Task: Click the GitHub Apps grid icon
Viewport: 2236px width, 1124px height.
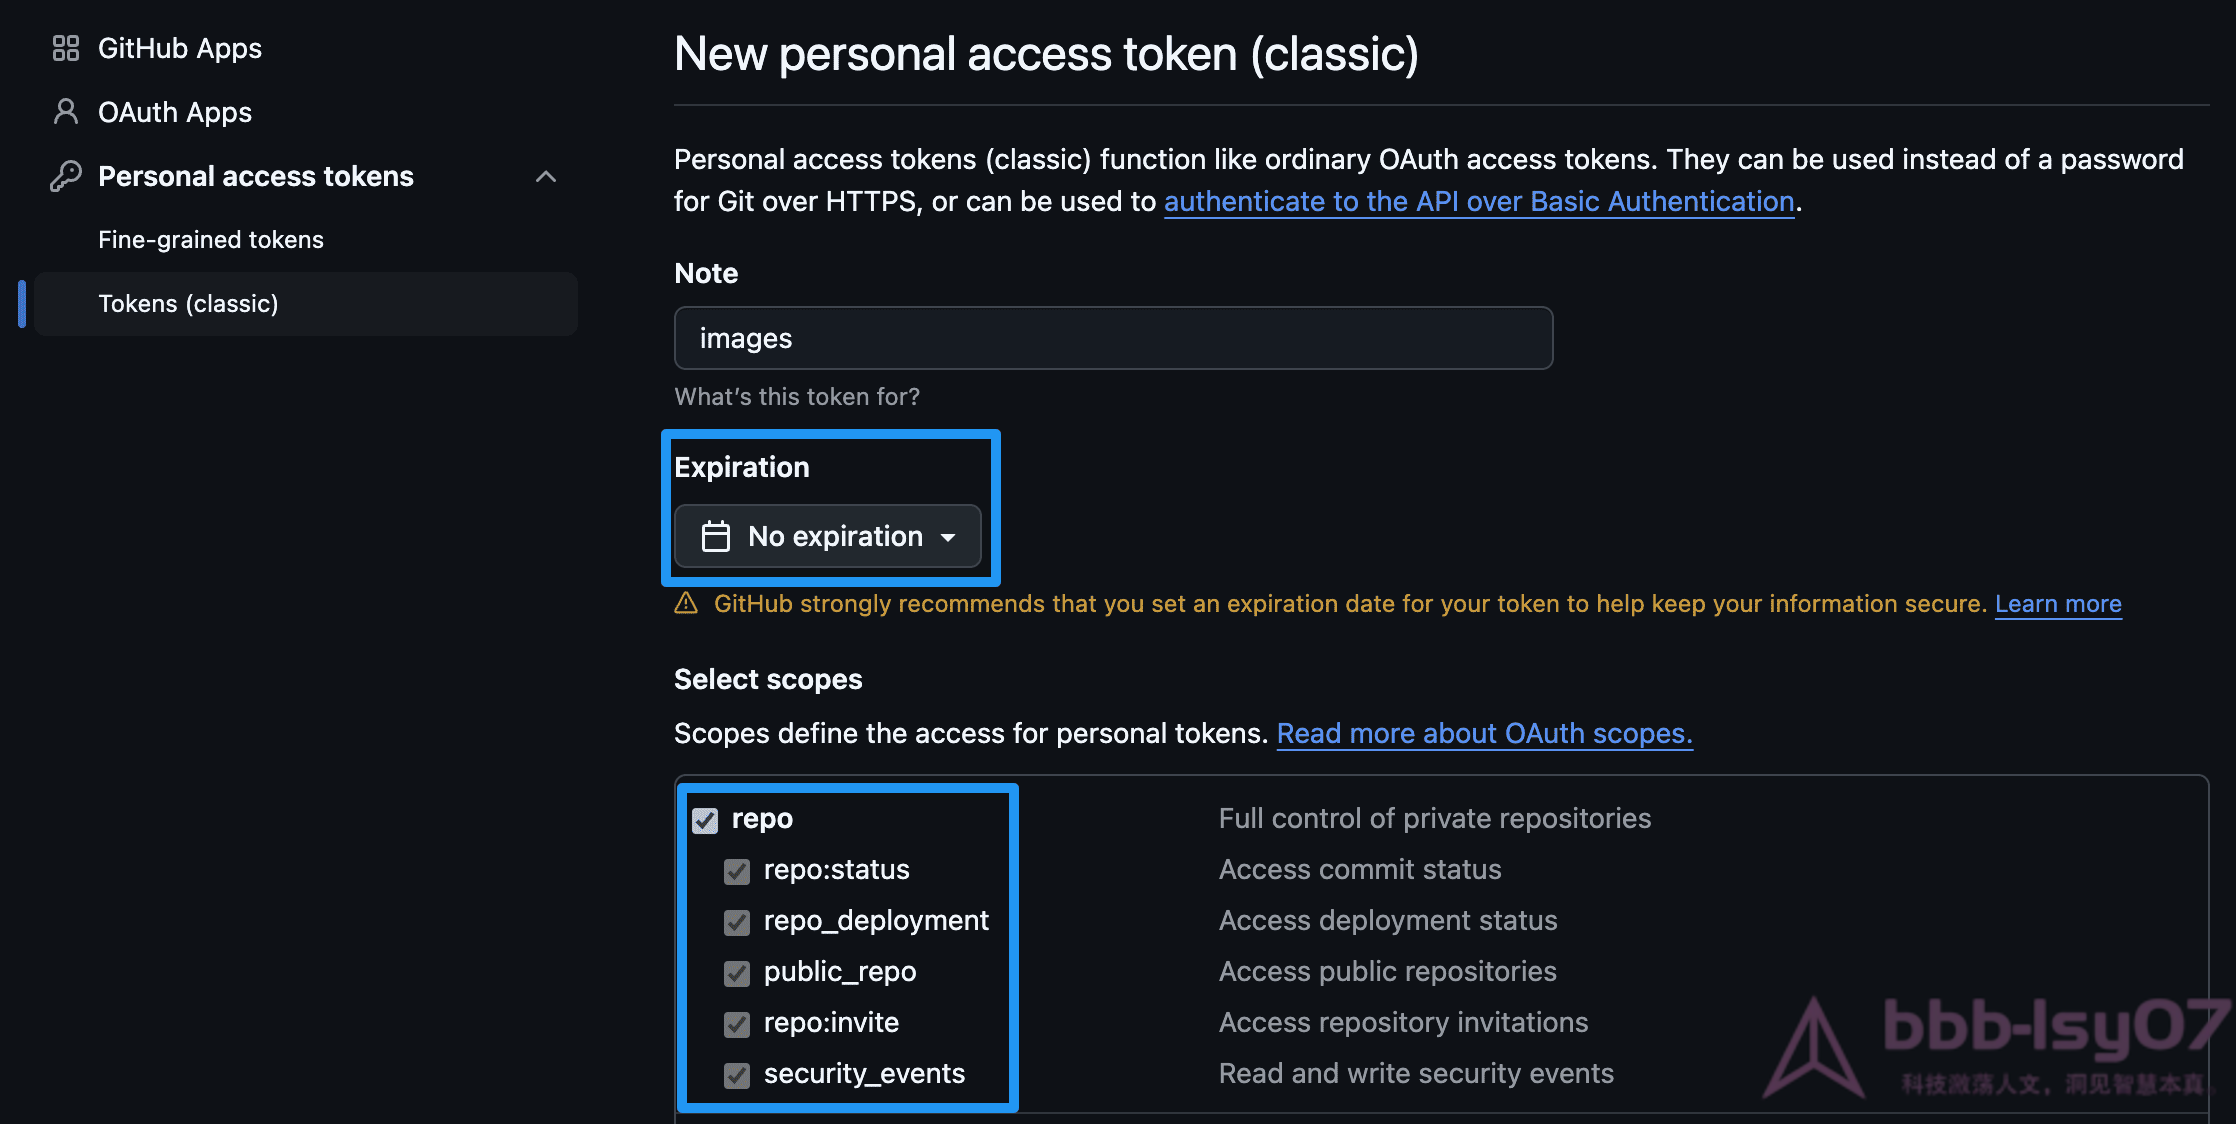Action: click(x=66, y=48)
